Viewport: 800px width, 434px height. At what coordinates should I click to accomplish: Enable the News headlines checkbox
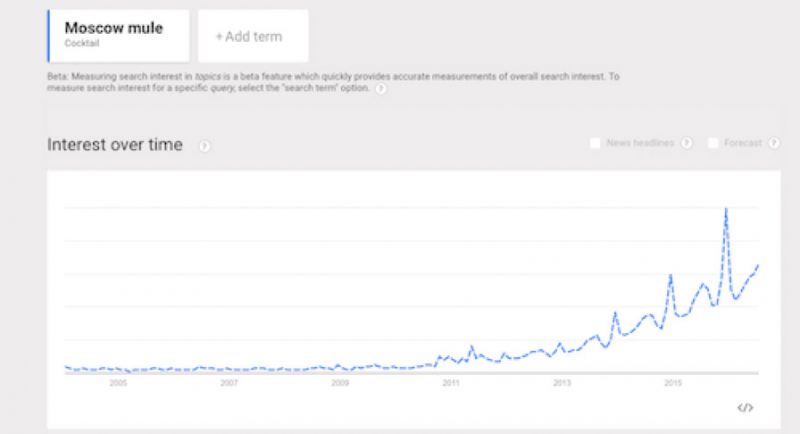click(595, 144)
